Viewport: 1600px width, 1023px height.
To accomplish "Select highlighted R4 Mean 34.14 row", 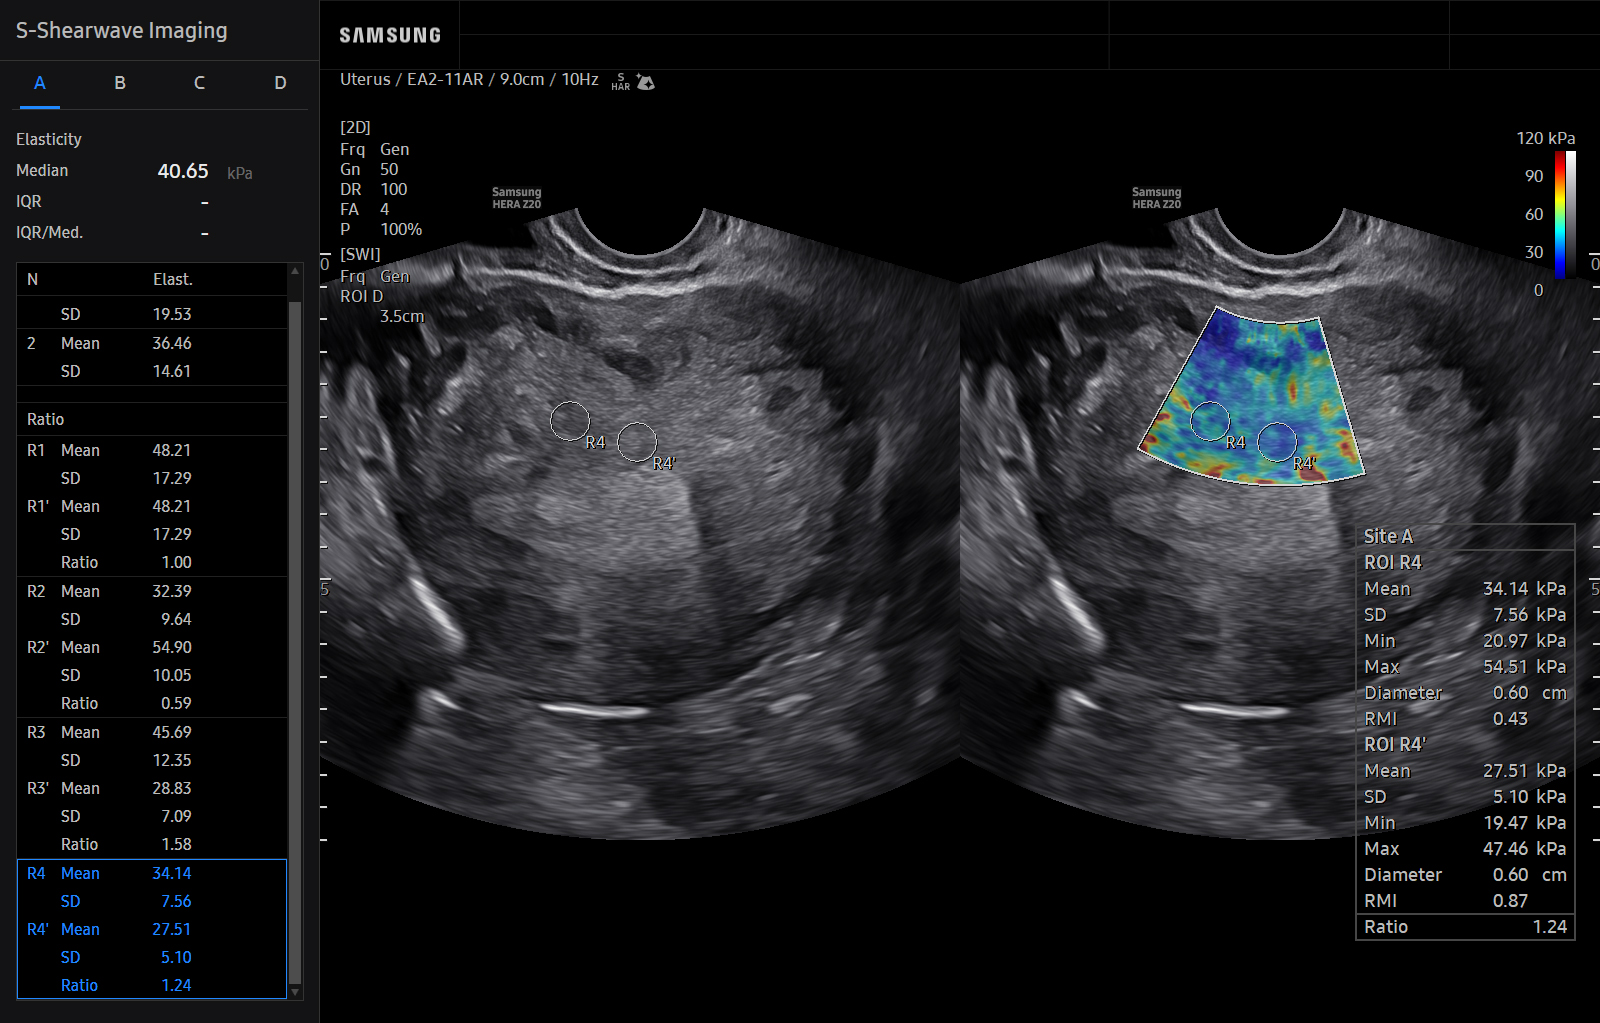I will [x=152, y=873].
